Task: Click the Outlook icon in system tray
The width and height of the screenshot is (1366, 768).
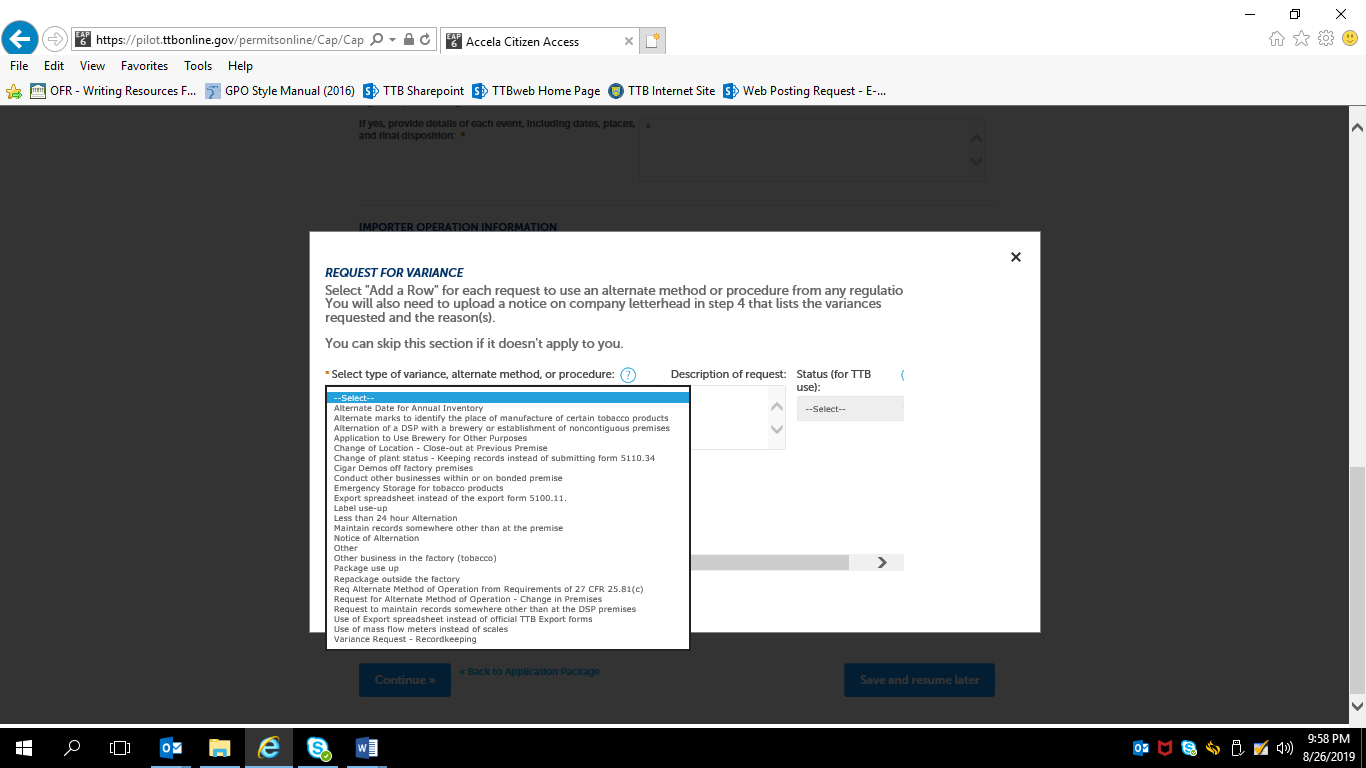Action: coord(1141,747)
